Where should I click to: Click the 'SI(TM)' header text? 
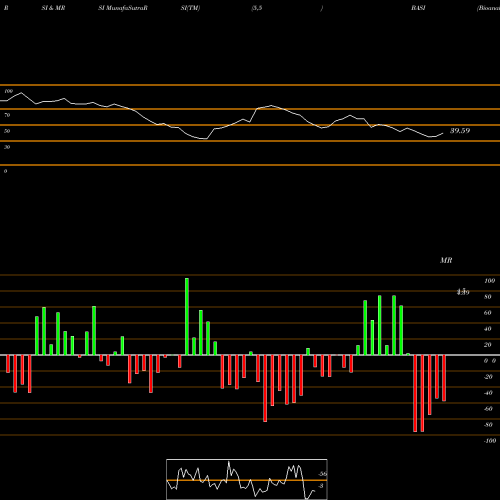tap(190, 8)
